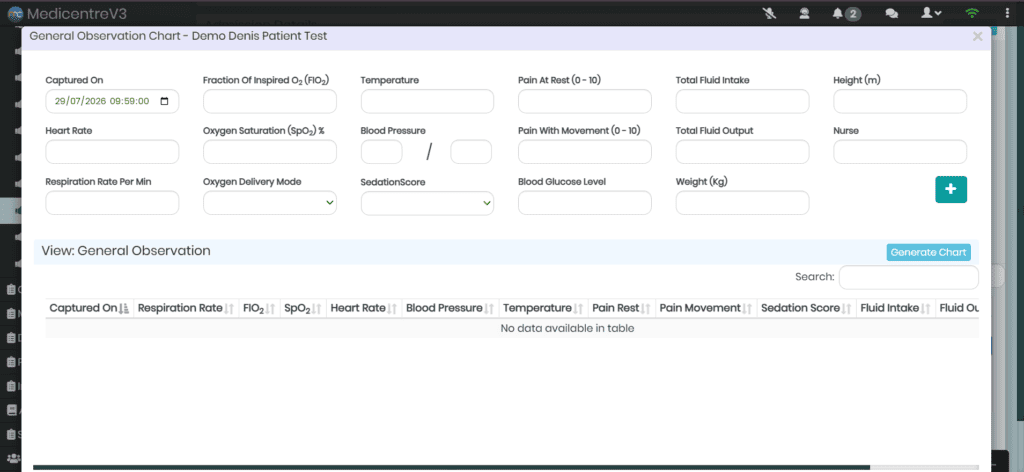This screenshot has width=1024, height=472.
Task: Click the Pain With Movement input field
Action: pyautogui.click(x=584, y=151)
